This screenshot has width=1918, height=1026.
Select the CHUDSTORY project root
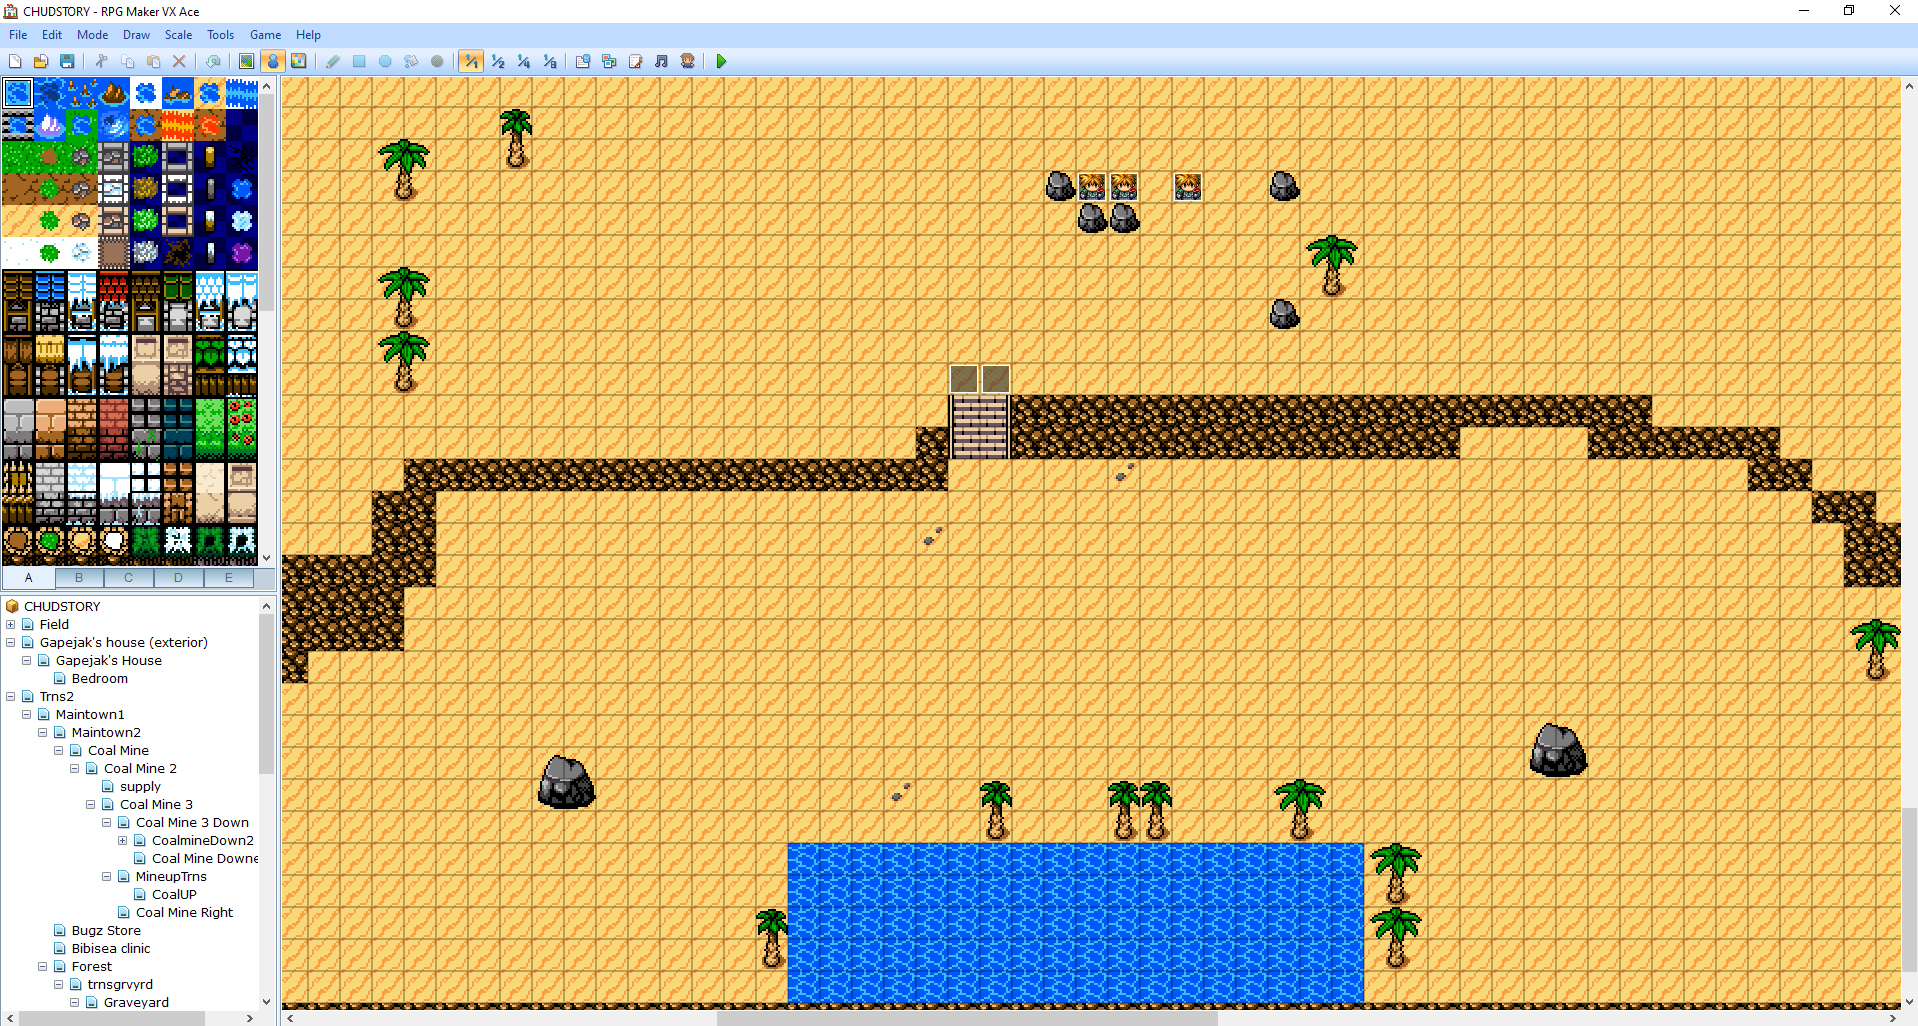pos(62,607)
